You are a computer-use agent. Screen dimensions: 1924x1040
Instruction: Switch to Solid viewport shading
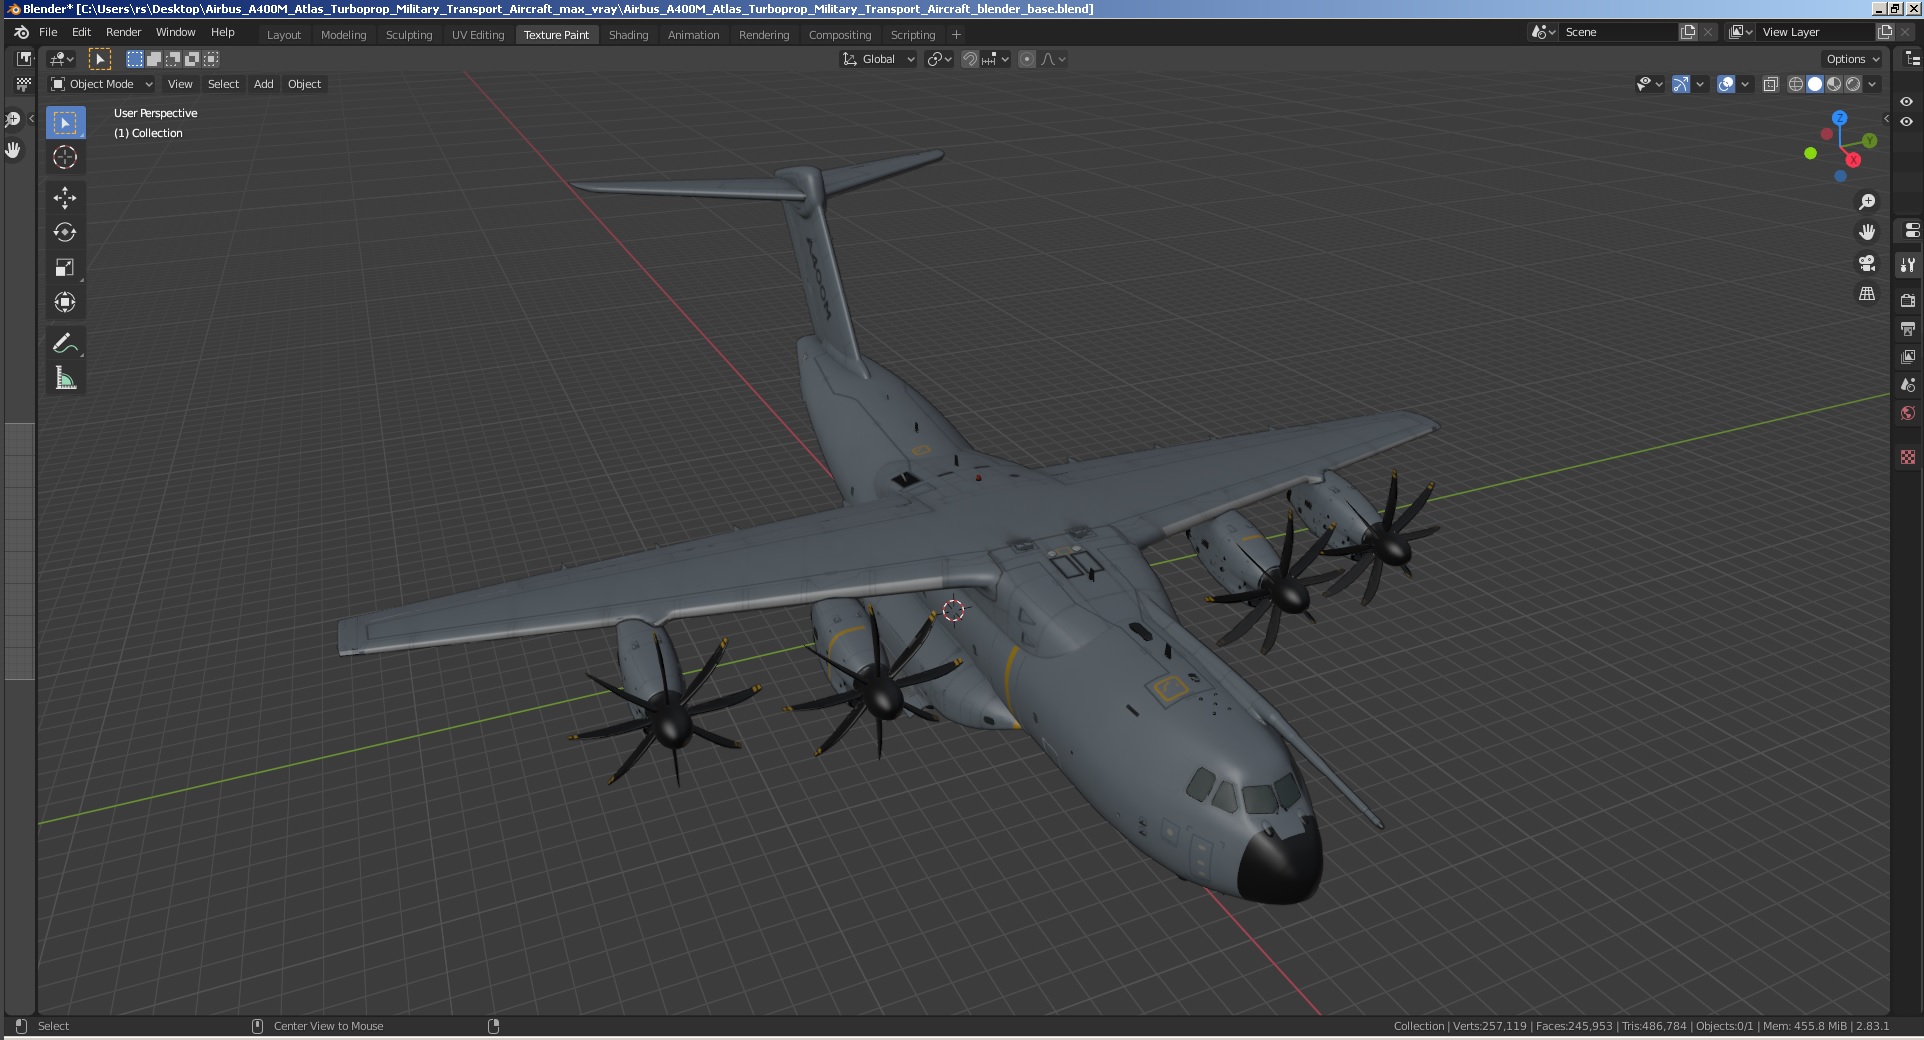(1815, 84)
